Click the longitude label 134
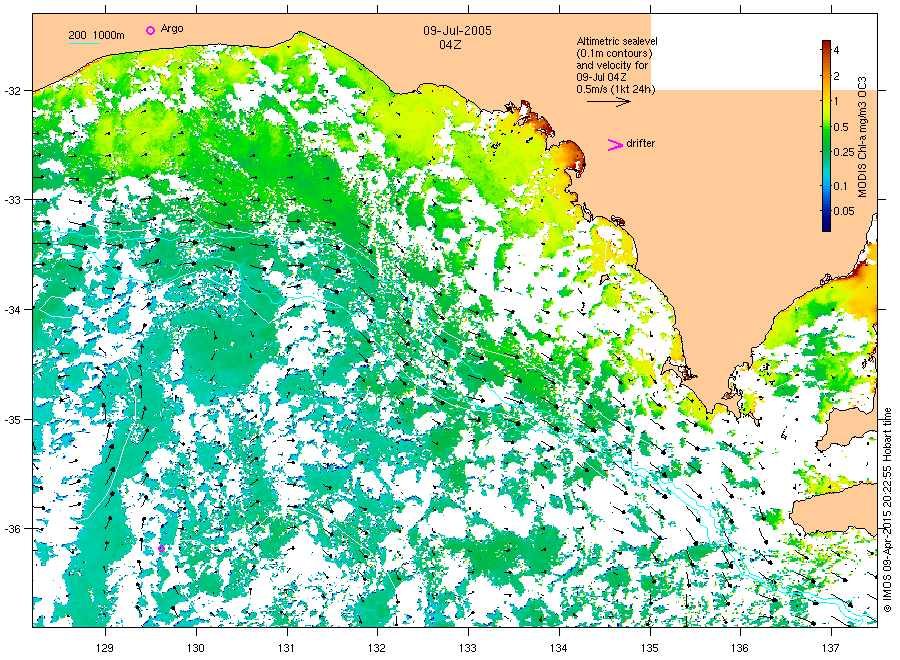Viewport: 900px width, 660px height. coord(558,649)
